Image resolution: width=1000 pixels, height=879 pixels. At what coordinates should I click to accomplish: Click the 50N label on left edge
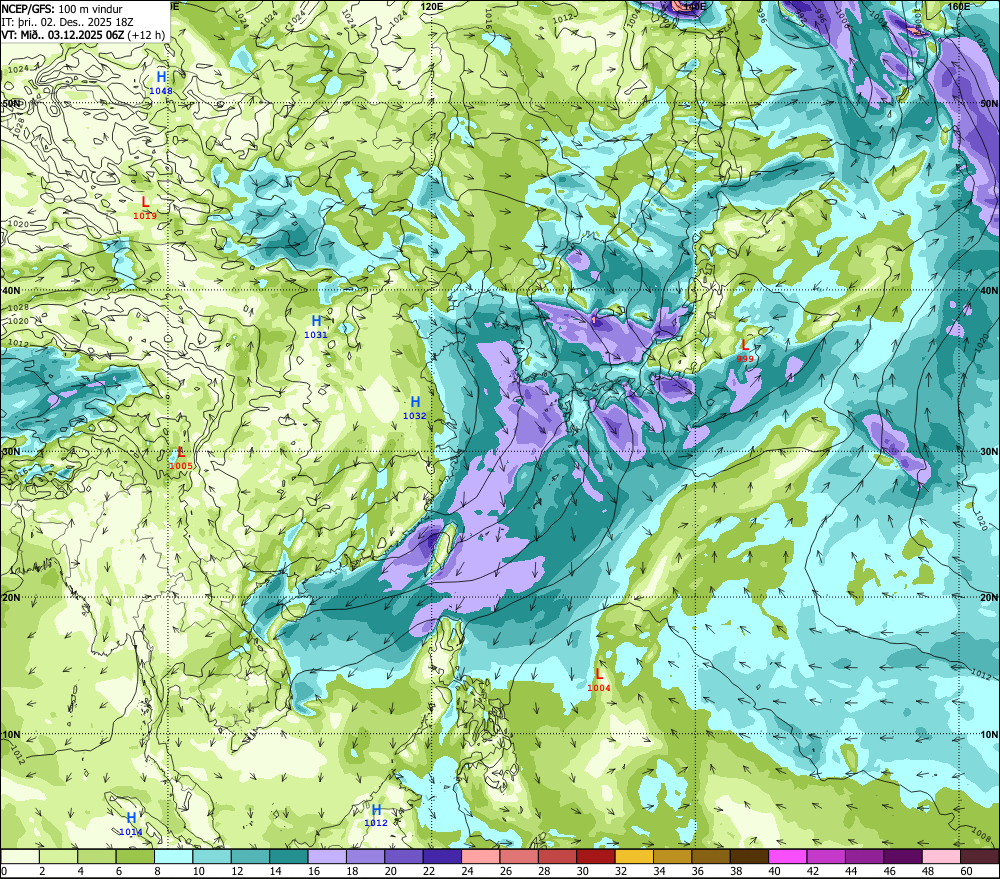[11, 103]
